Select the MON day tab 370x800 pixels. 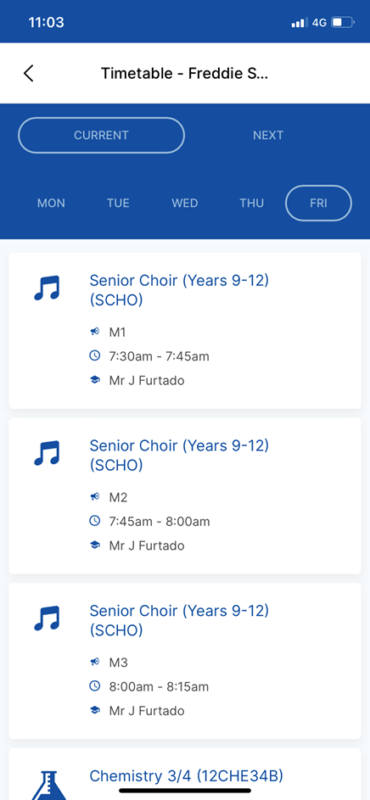point(51,203)
